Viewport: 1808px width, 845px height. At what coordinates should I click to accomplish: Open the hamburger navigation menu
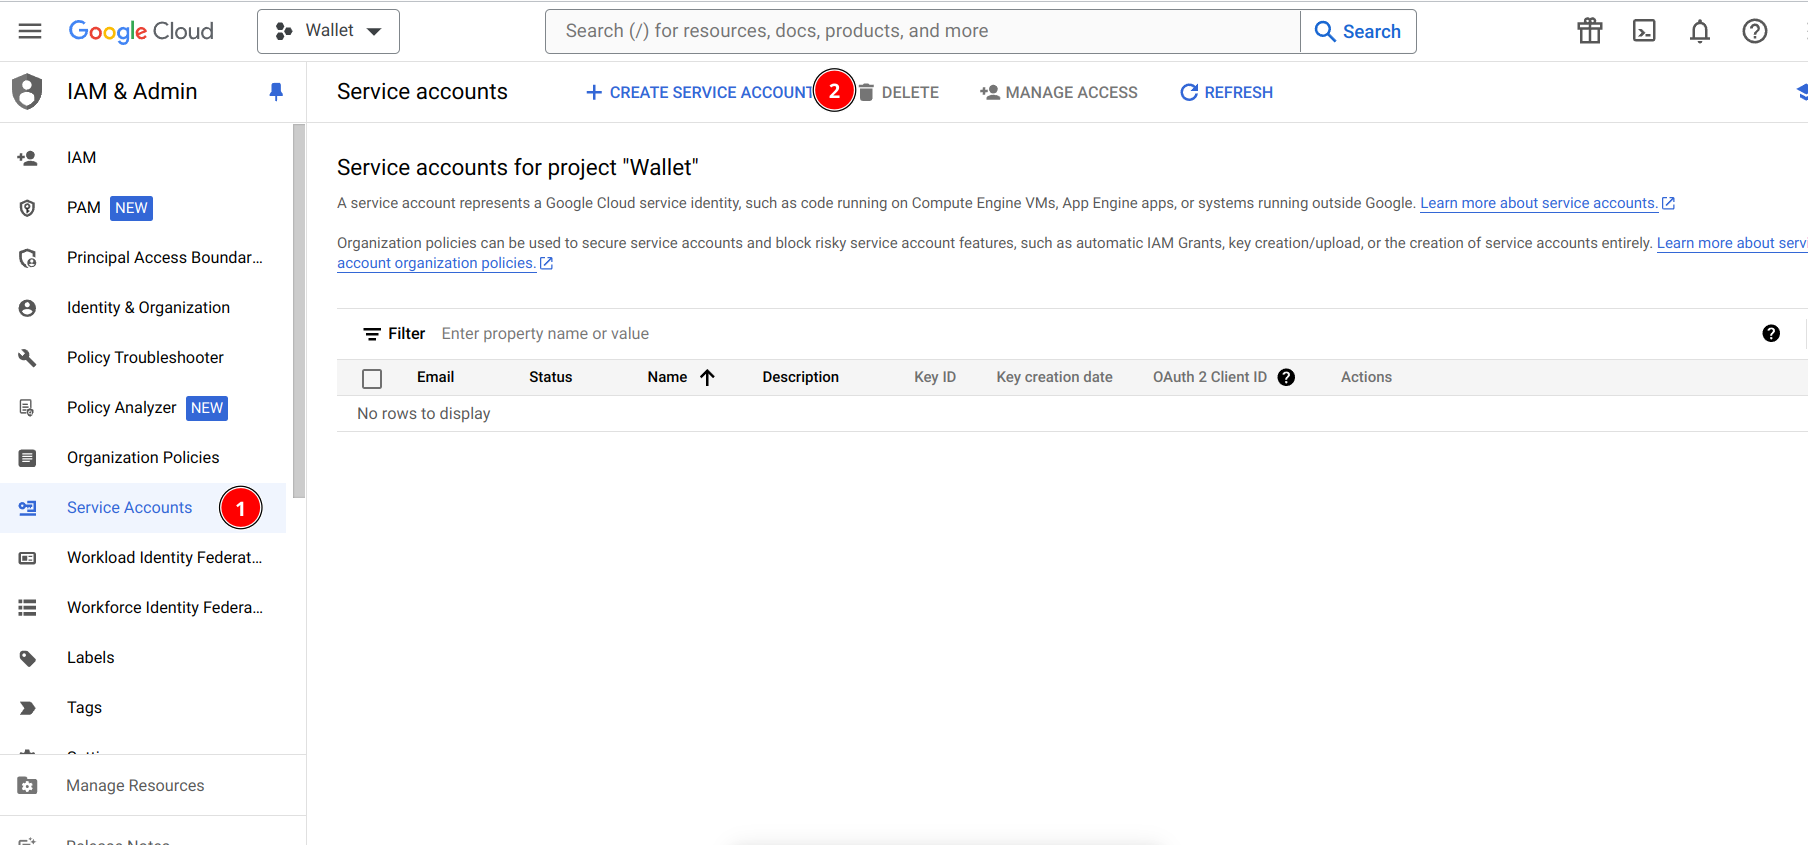pyautogui.click(x=30, y=31)
